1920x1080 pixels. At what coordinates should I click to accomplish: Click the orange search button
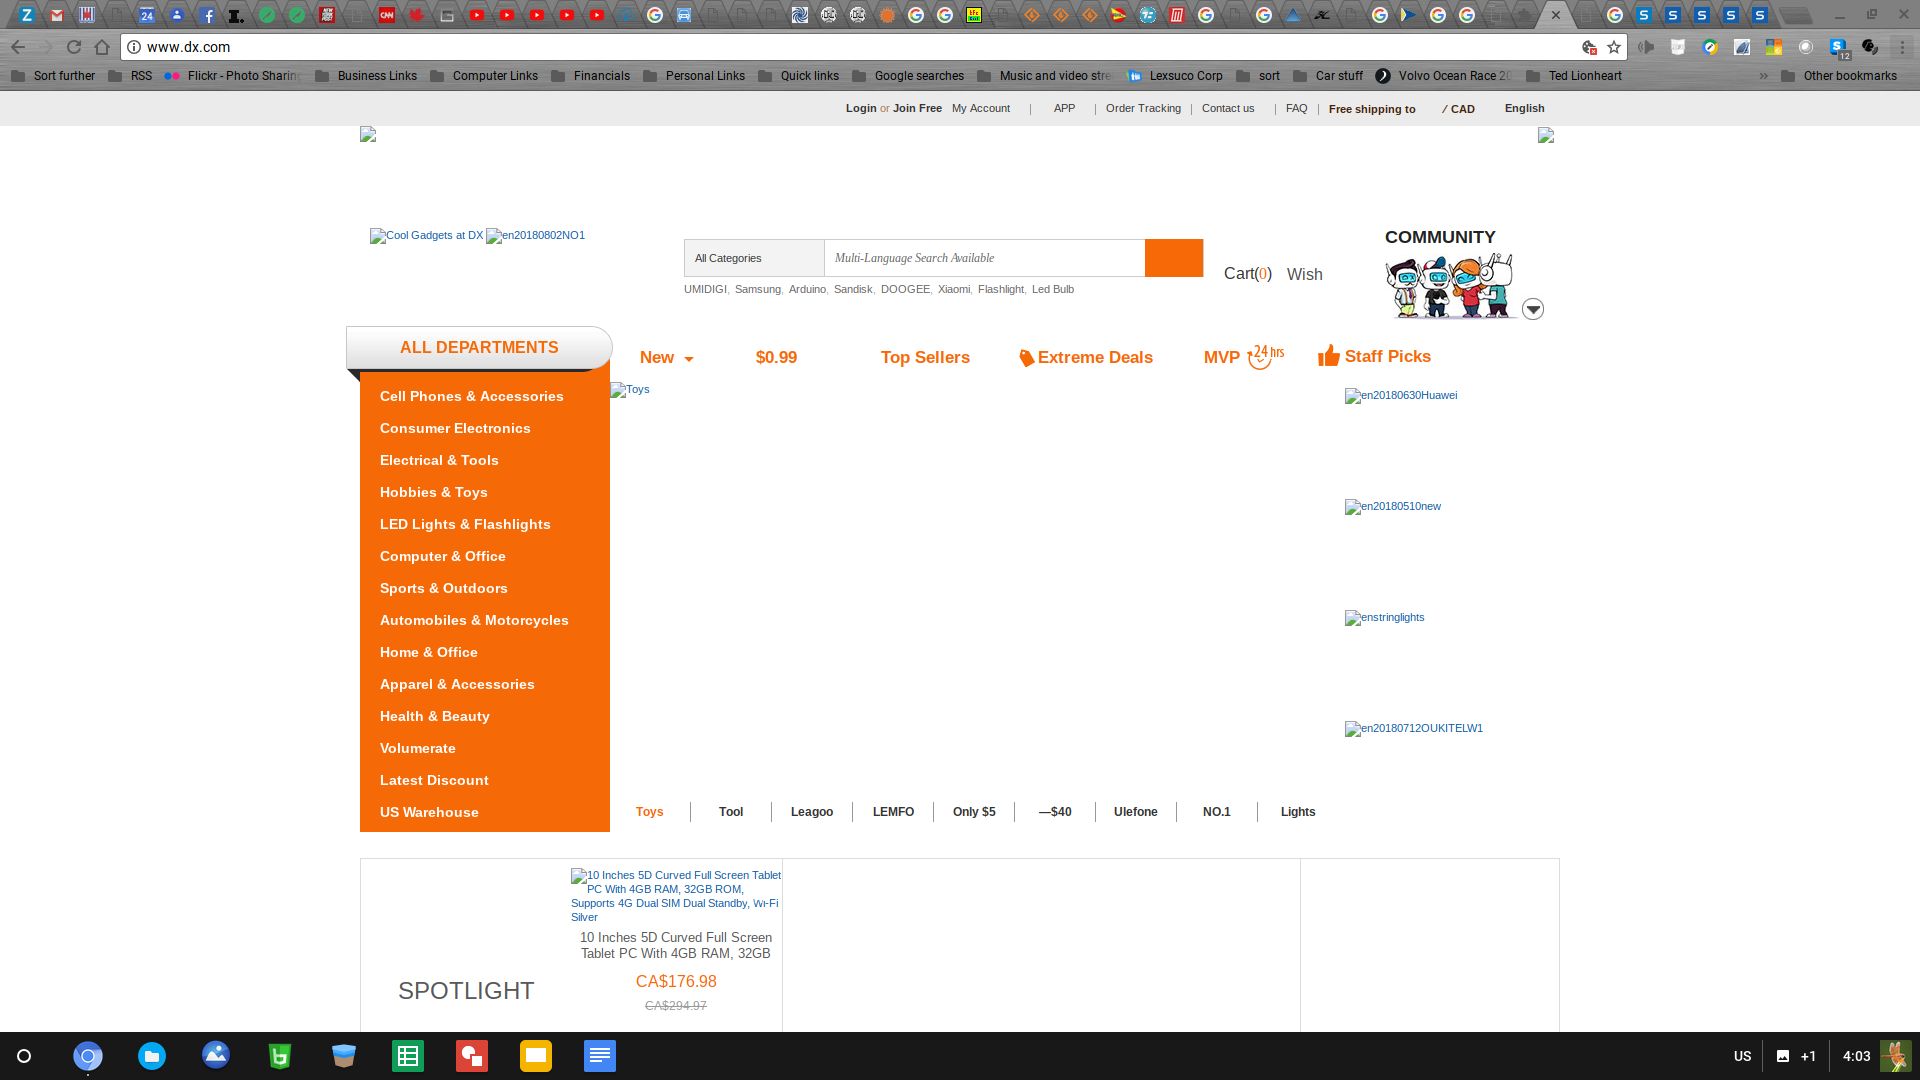click(1174, 258)
